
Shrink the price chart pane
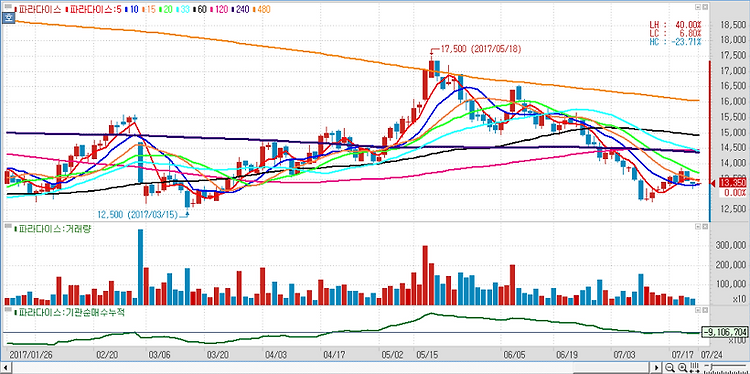[x=698, y=7]
